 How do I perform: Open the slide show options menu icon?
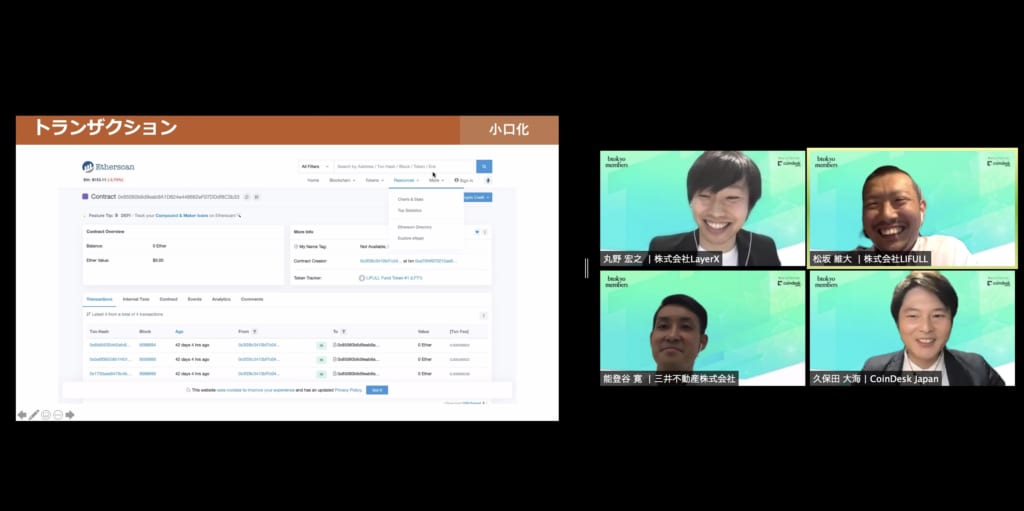click(x=58, y=415)
